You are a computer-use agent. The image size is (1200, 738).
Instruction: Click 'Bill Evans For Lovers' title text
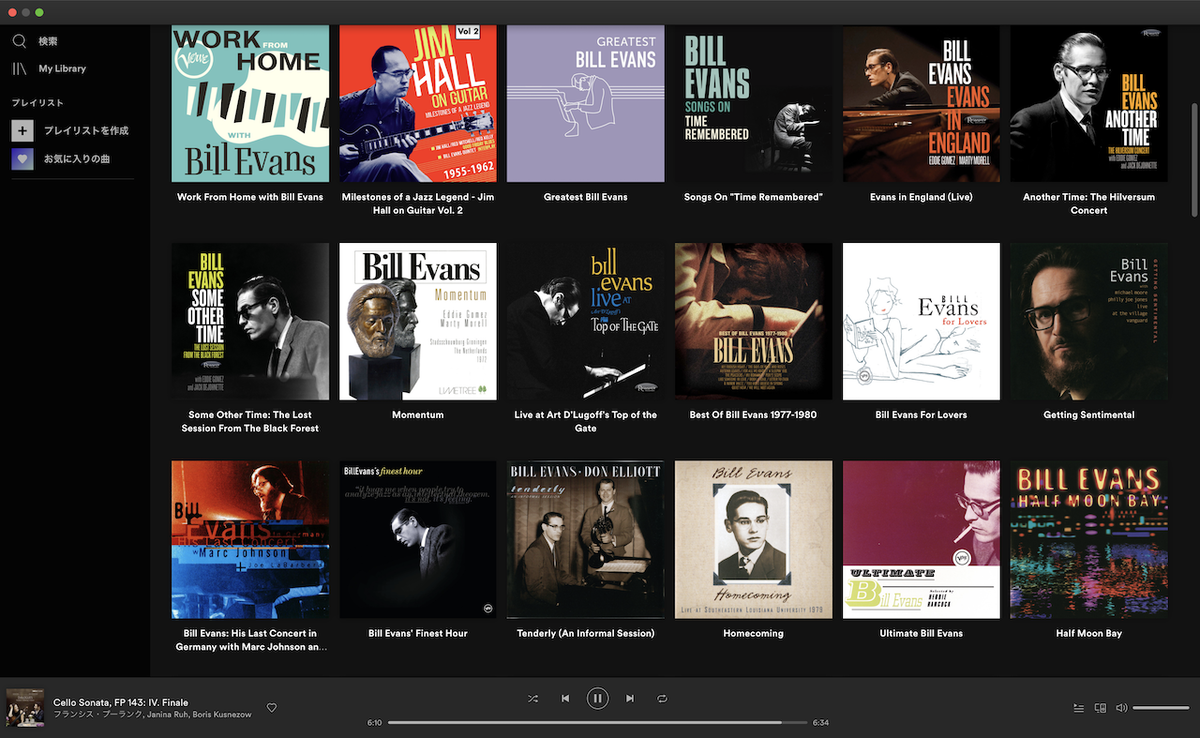[x=921, y=415]
